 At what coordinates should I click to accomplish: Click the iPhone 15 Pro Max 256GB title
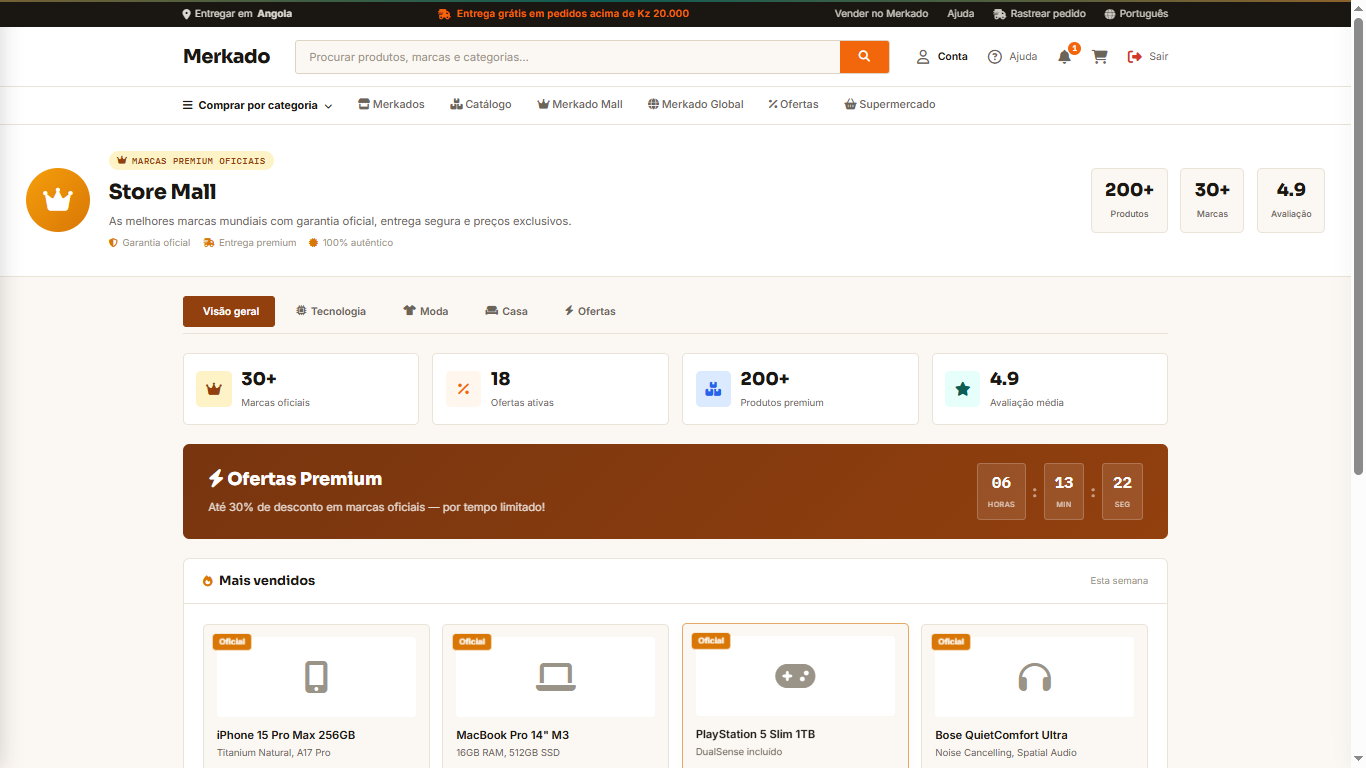[x=286, y=735]
